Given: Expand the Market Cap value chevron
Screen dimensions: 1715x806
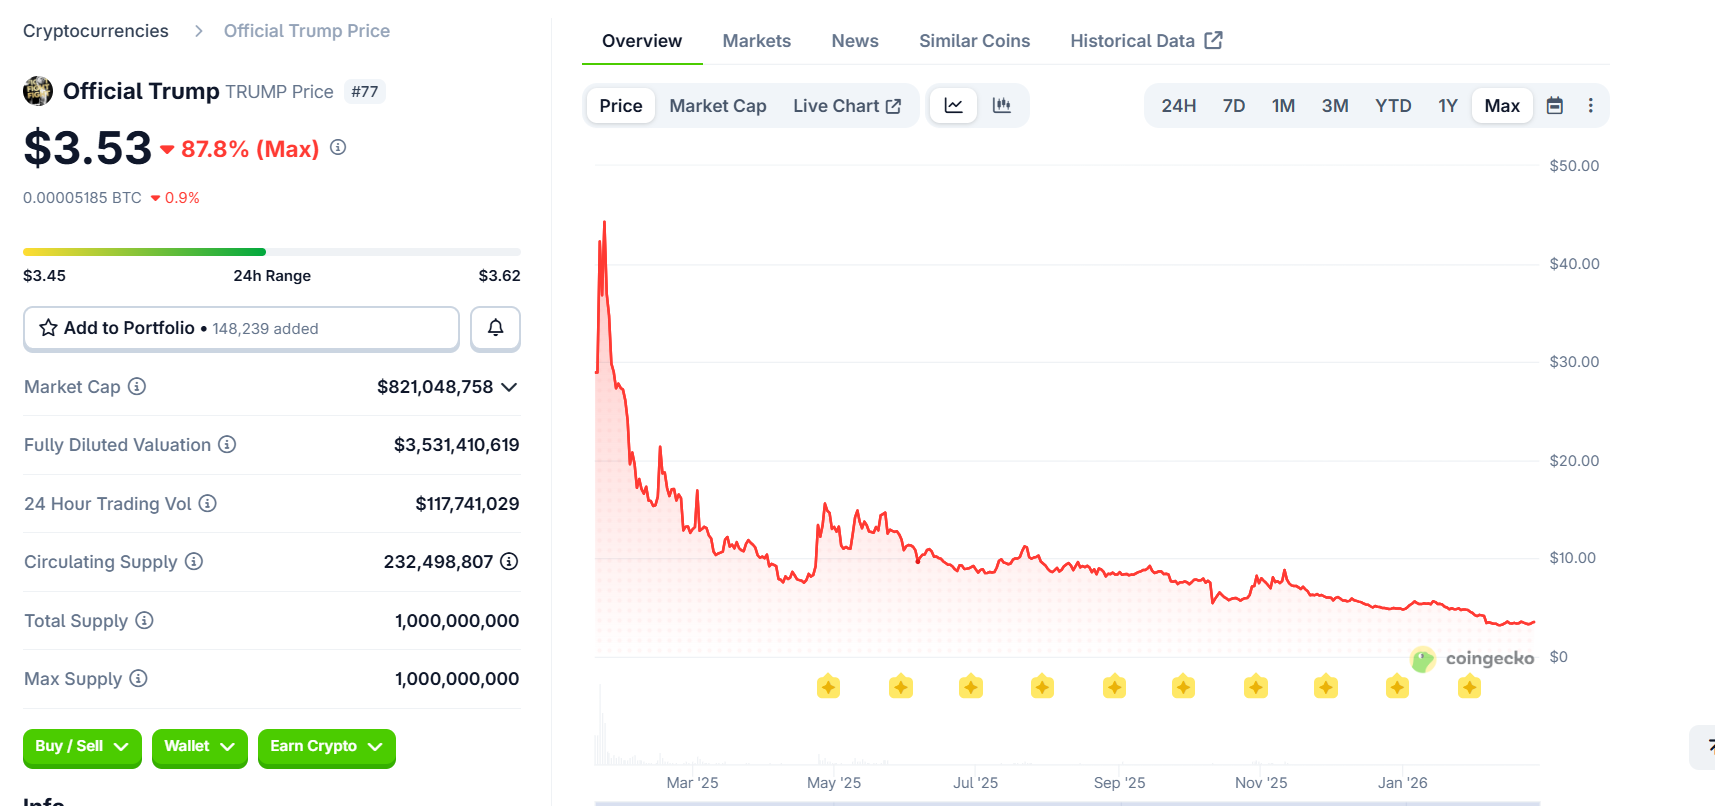Looking at the screenshot, I should pyautogui.click(x=509, y=387).
